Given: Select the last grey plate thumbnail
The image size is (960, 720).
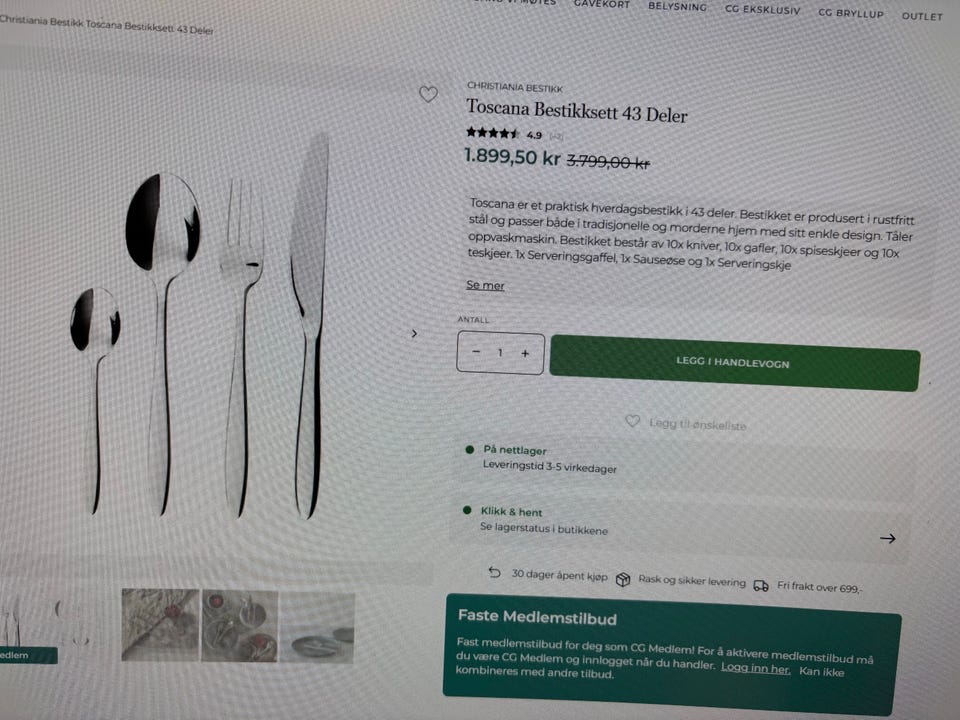Looking at the screenshot, I should click(317, 628).
